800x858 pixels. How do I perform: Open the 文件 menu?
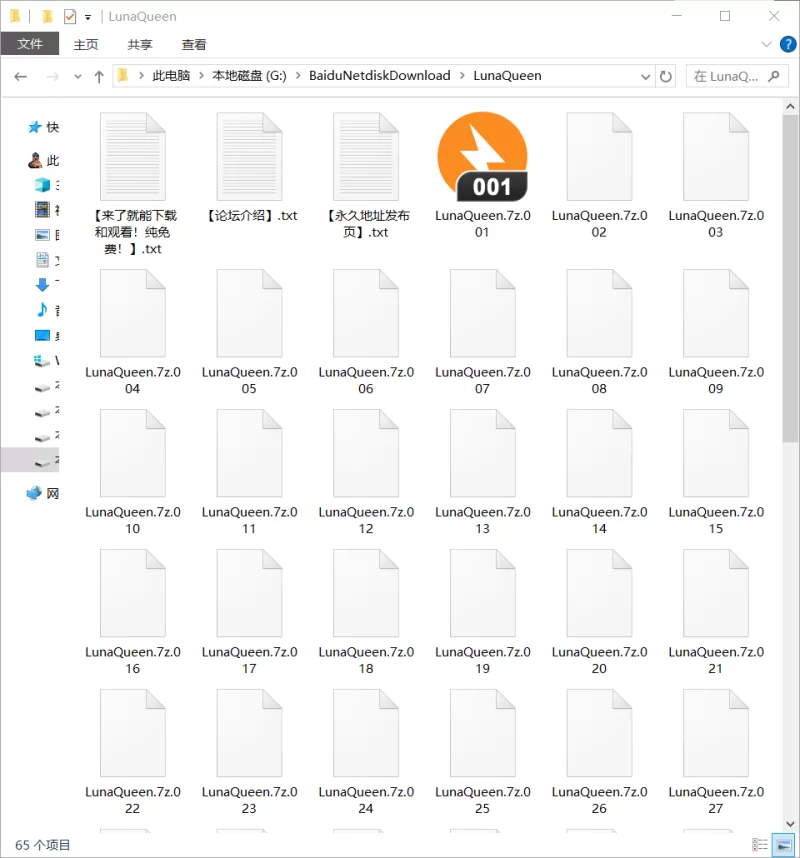30,44
